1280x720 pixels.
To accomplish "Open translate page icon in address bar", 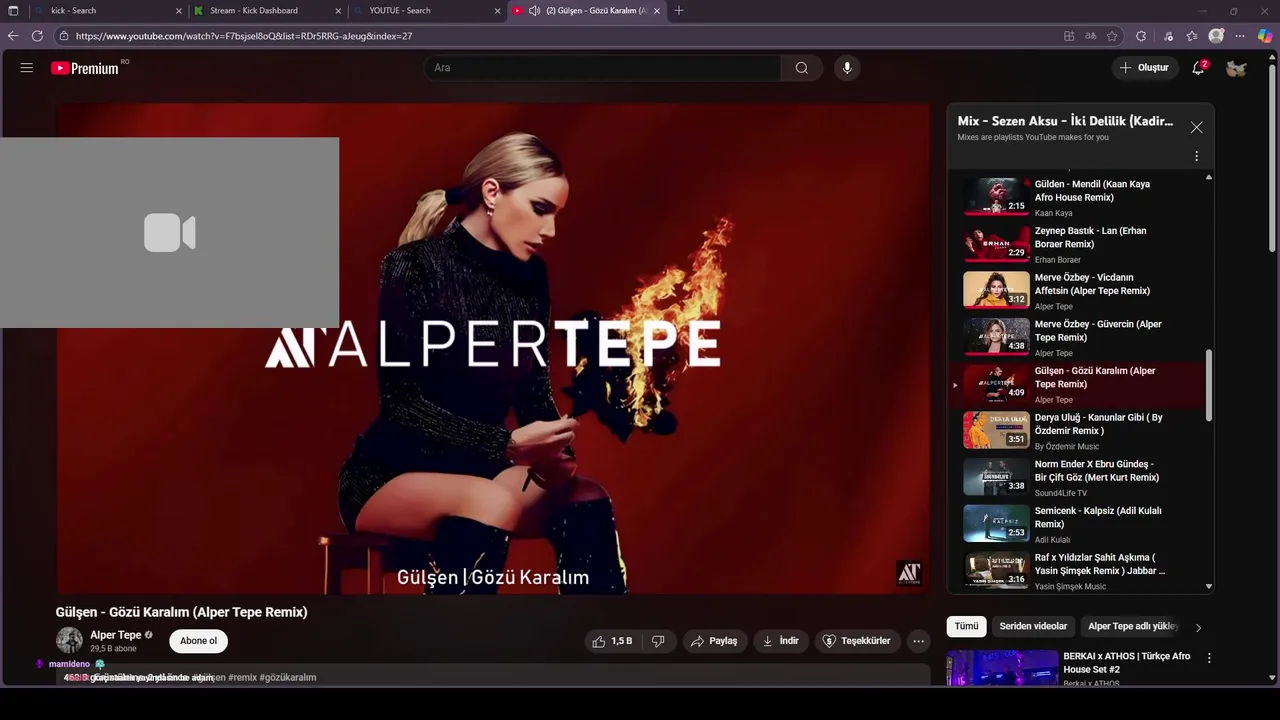I will (1091, 36).
